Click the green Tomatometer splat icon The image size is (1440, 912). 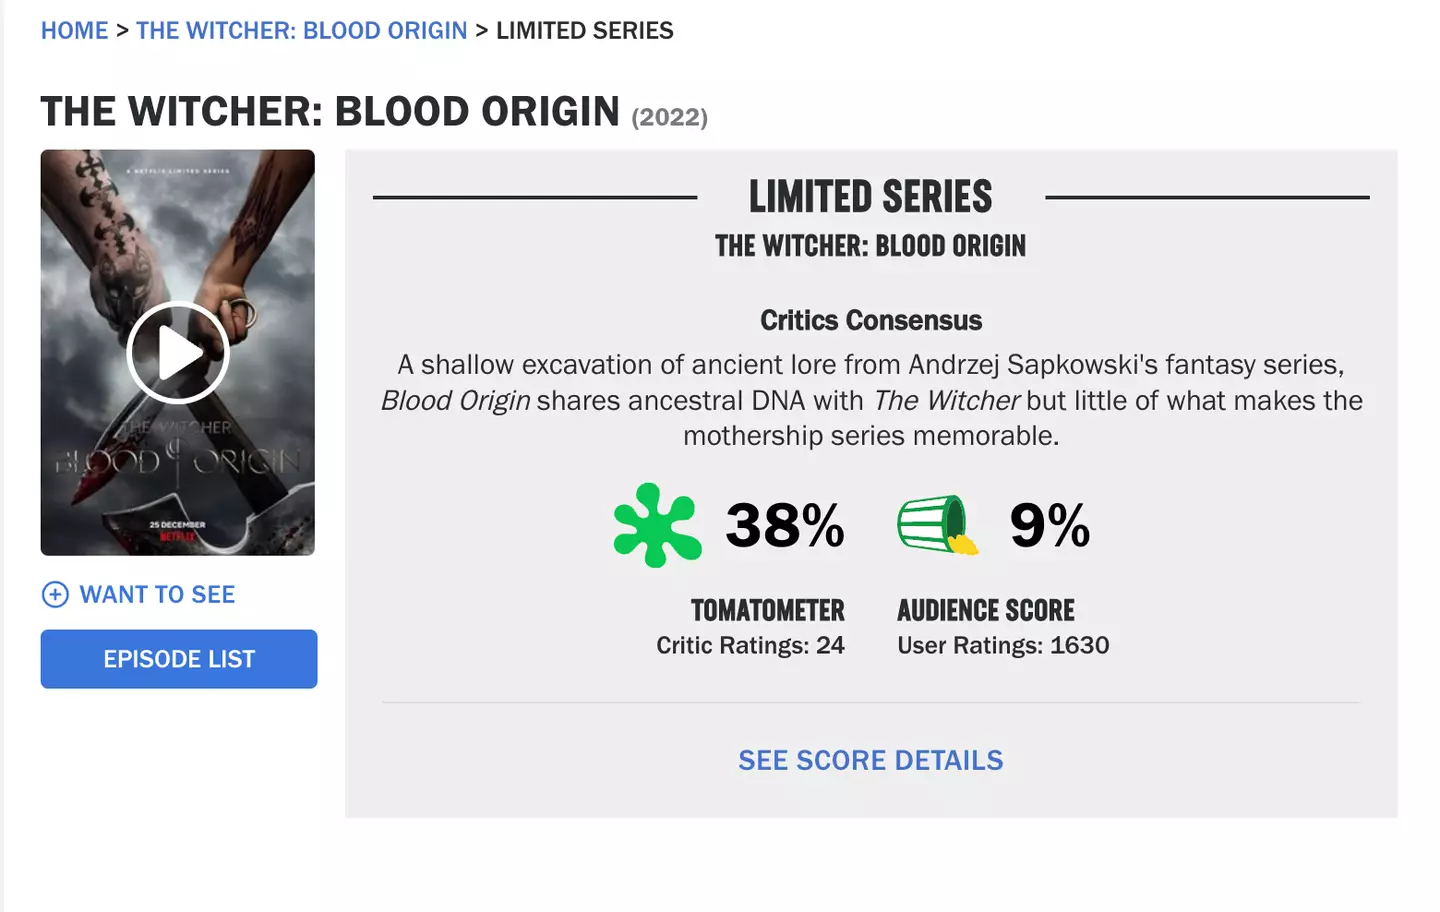tap(656, 524)
